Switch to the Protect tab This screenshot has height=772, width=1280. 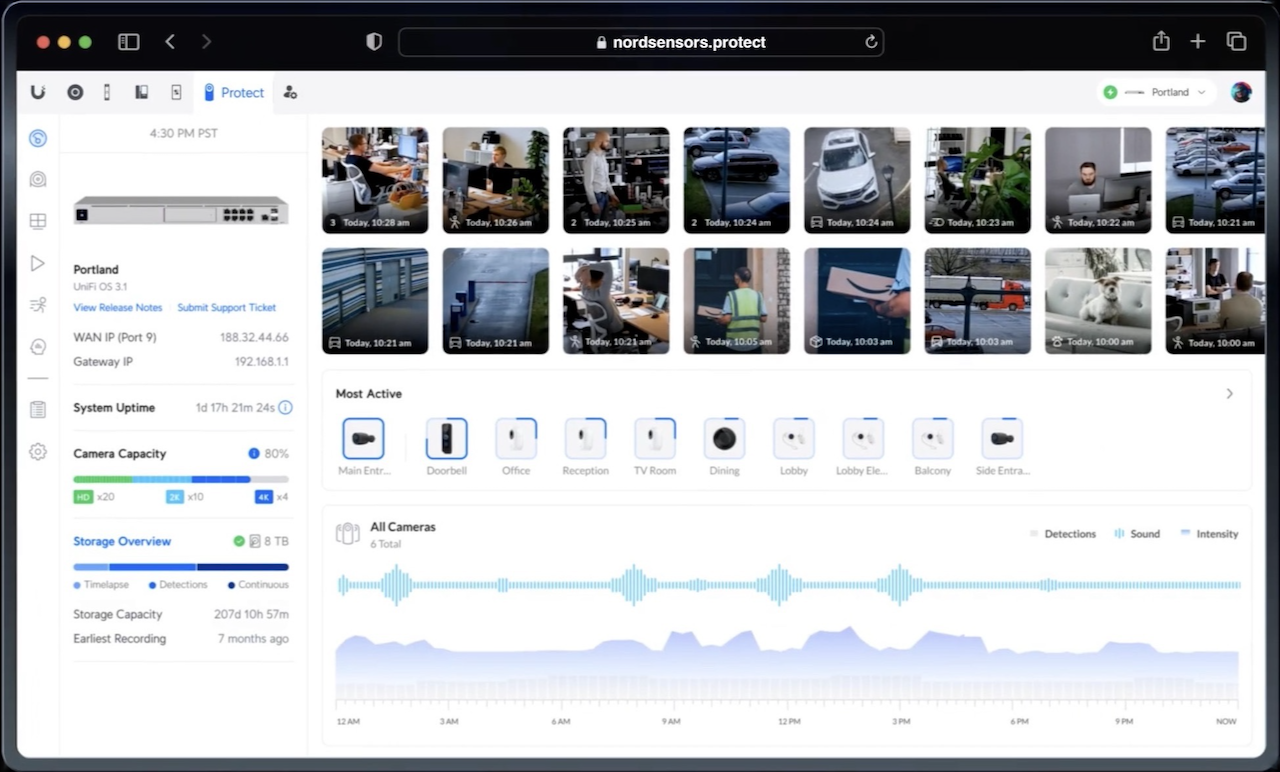[234, 92]
